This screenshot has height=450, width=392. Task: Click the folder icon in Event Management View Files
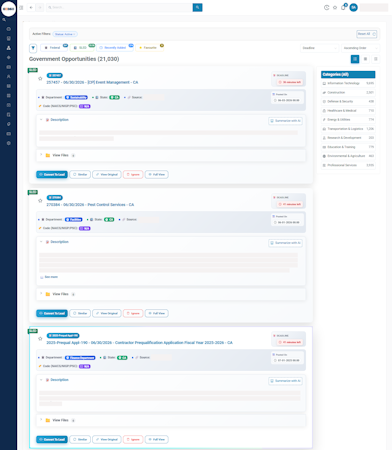point(48,155)
